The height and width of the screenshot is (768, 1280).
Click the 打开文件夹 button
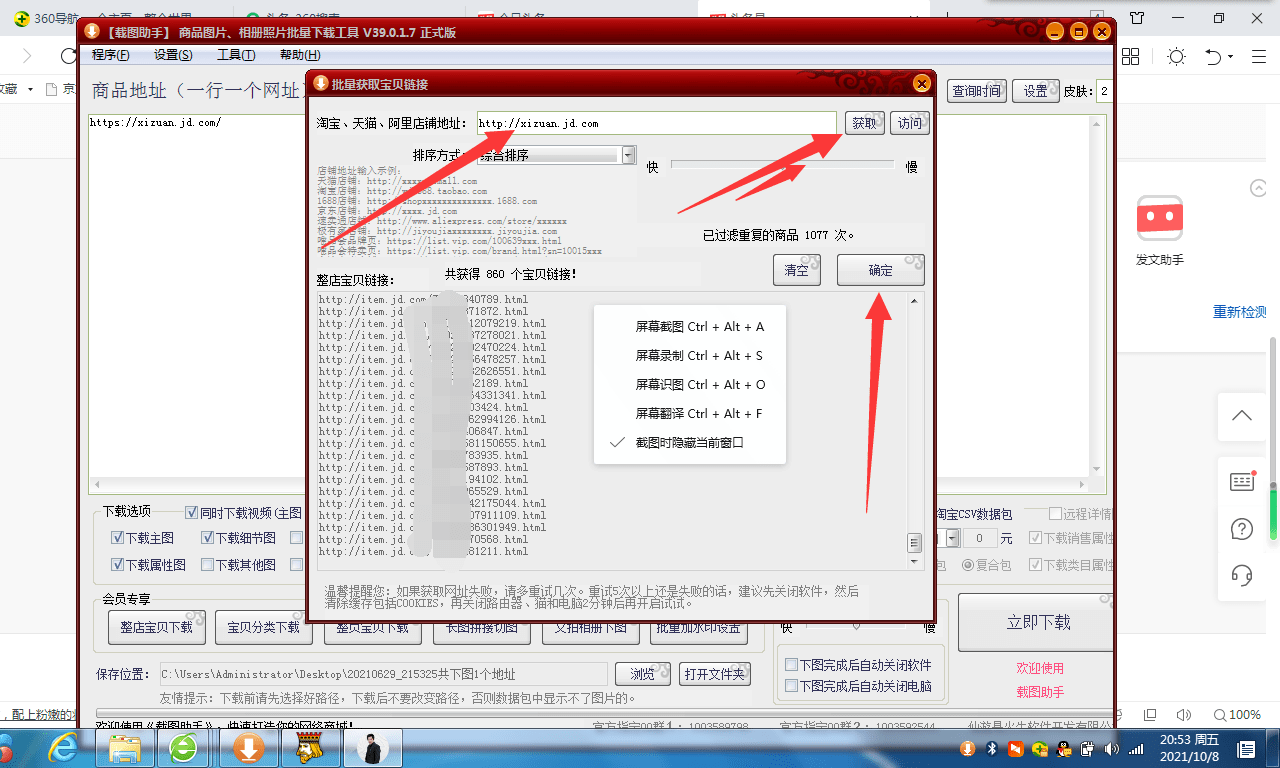[x=715, y=674]
